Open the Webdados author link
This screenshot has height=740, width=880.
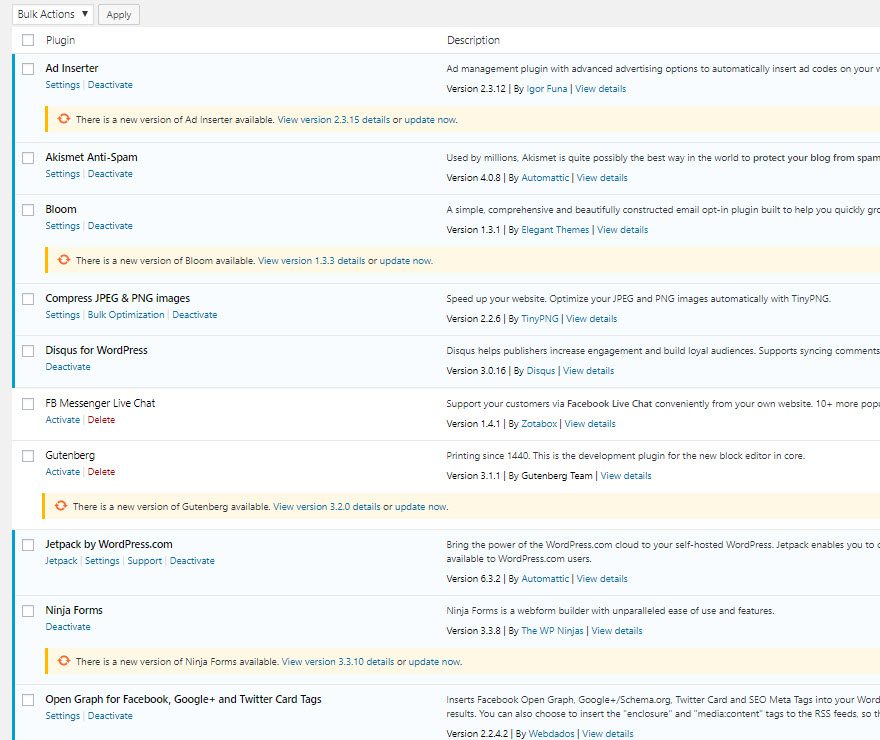coord(552,734)
